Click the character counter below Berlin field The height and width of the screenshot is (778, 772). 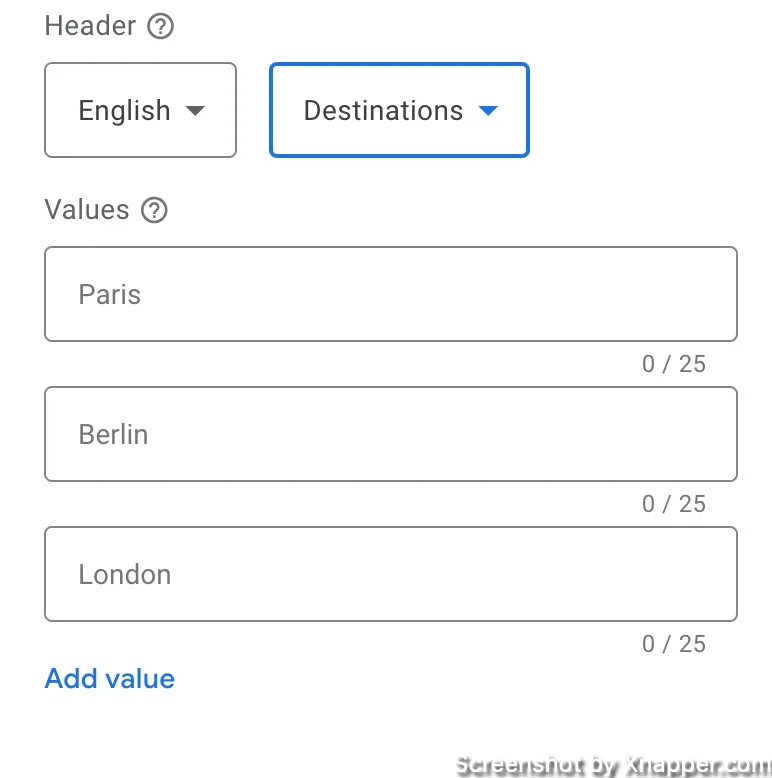674,504
